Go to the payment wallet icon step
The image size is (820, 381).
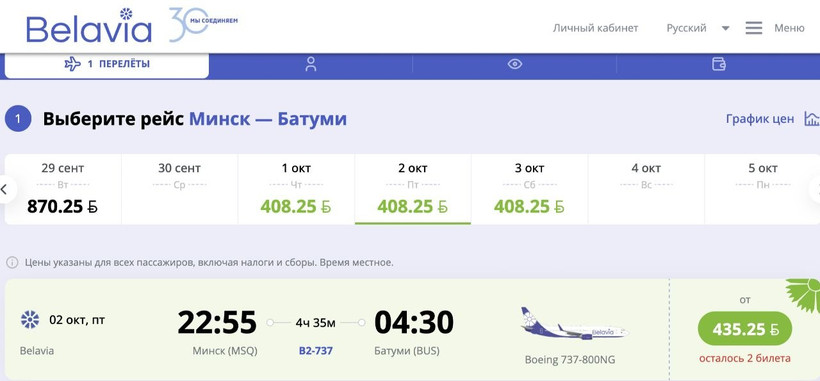point(719,64)
